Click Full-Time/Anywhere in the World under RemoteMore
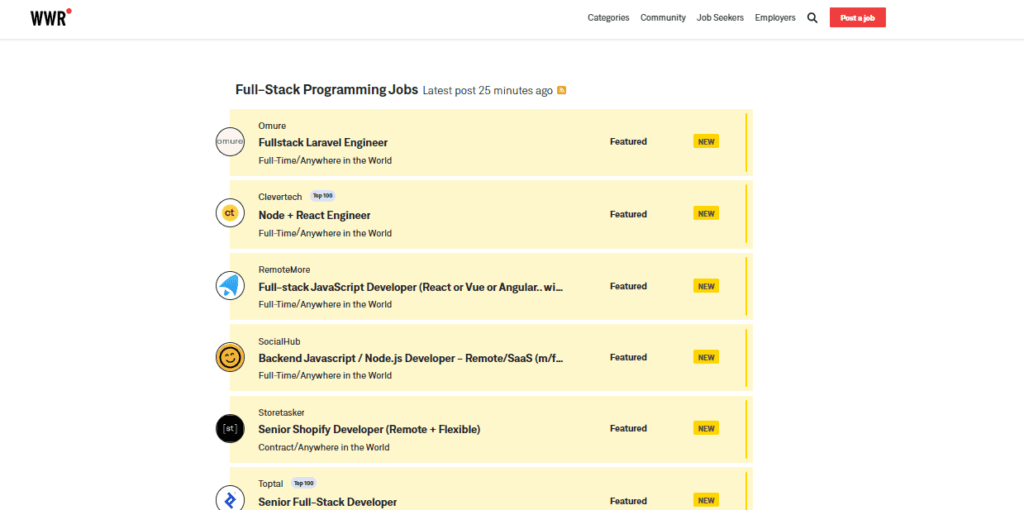This screenshot has width=1024, height=510. click(x=325, y=304)
